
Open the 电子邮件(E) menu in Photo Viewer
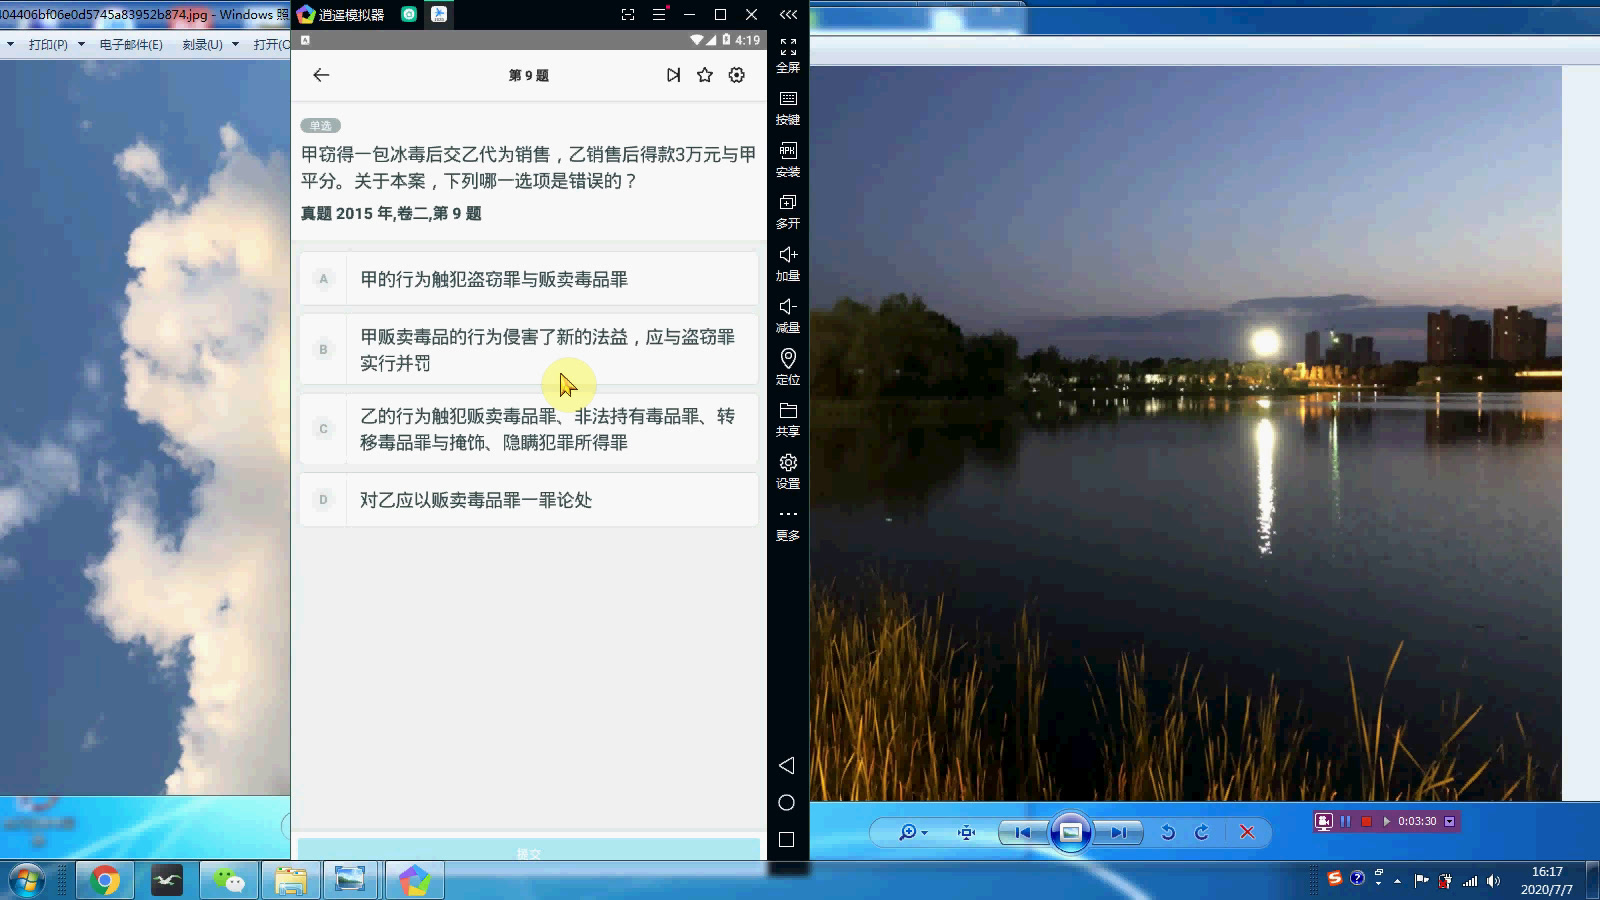point(131,44)
